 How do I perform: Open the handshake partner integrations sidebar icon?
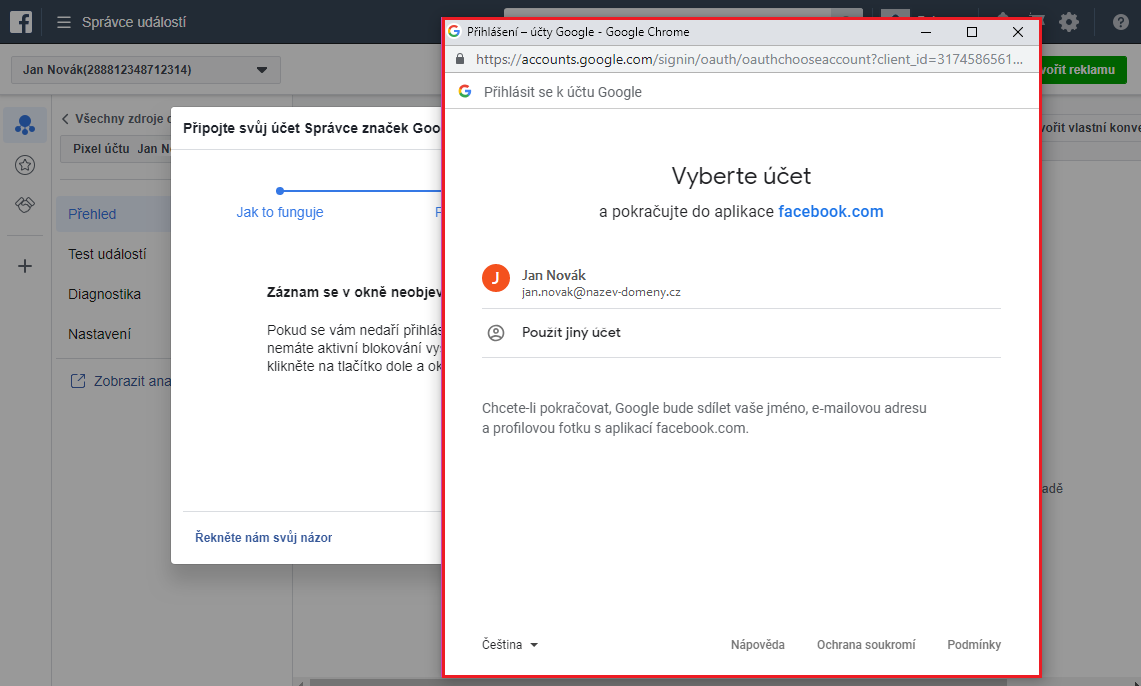click(25, 205)
